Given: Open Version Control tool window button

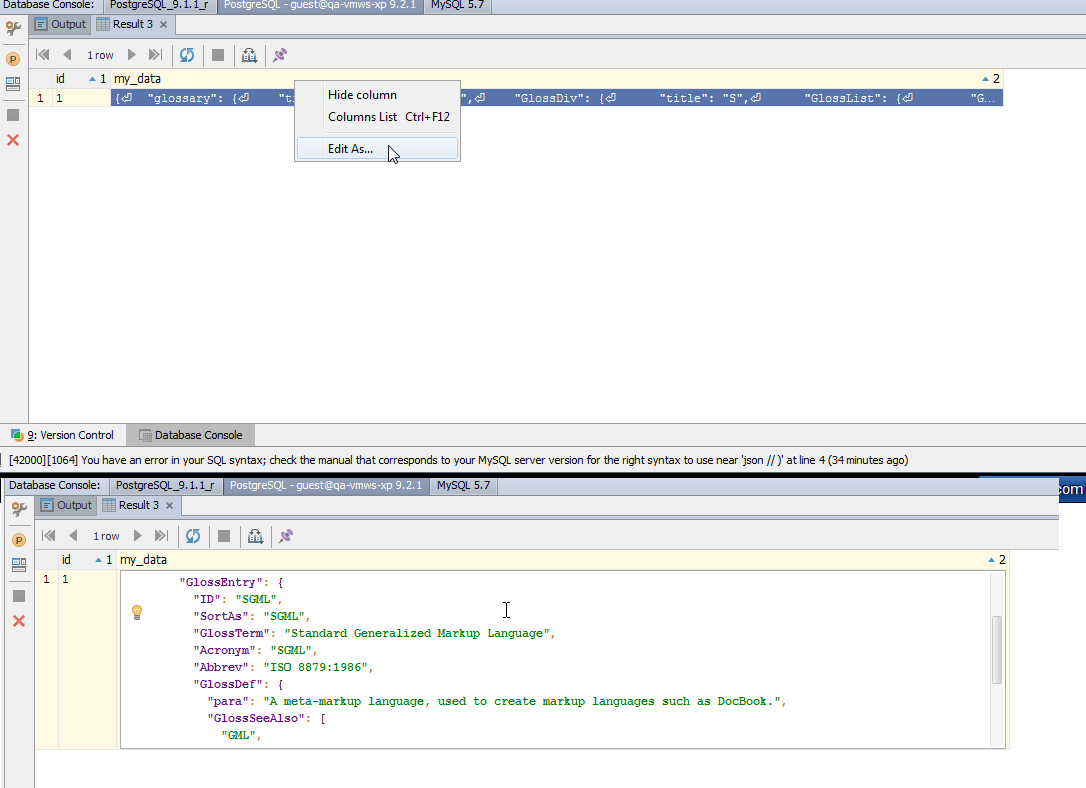Looking at the screenshot, I should click(62, 435).
